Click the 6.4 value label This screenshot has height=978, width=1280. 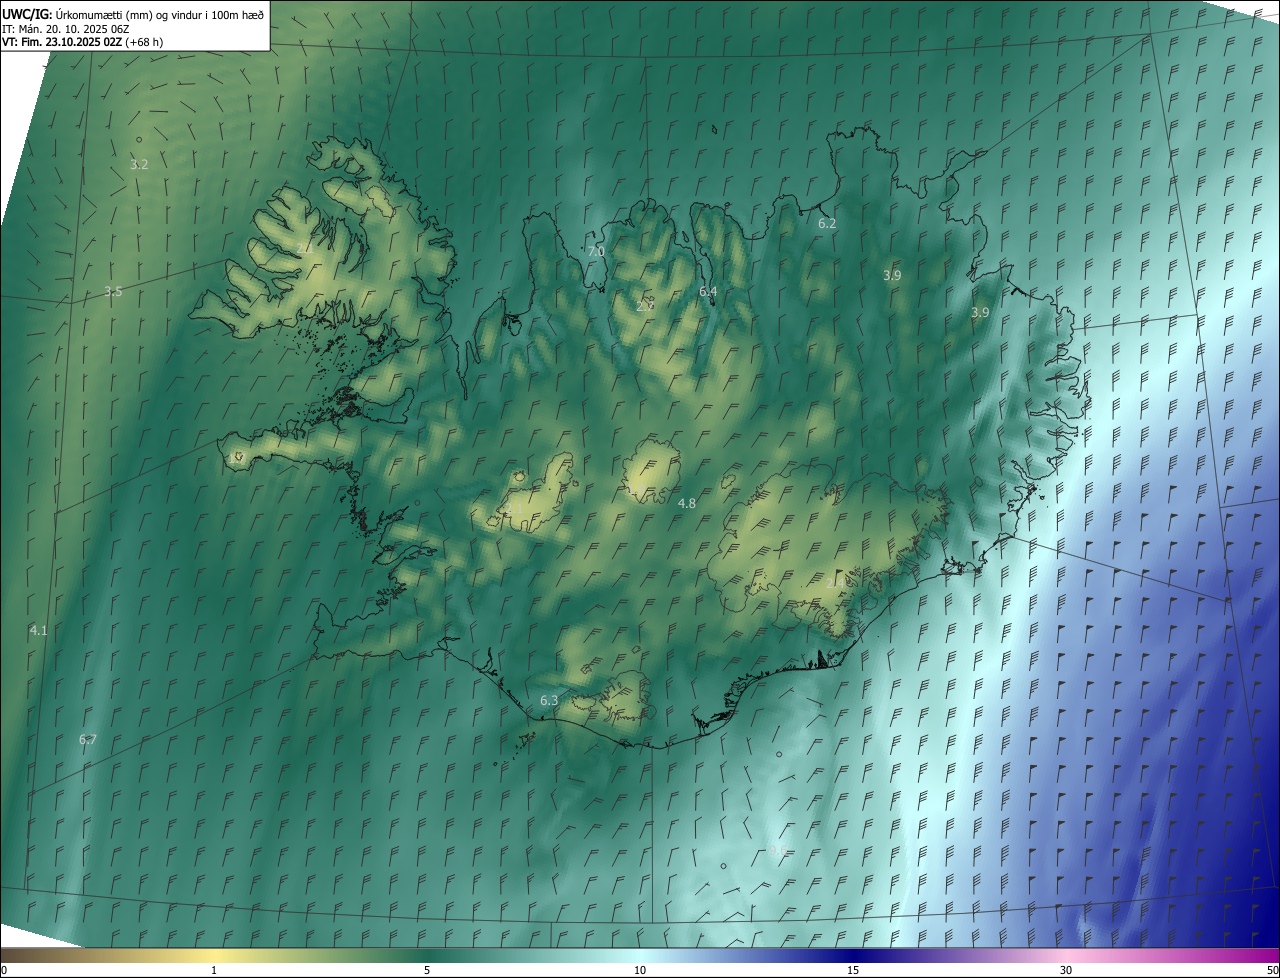tap(708, 291)
